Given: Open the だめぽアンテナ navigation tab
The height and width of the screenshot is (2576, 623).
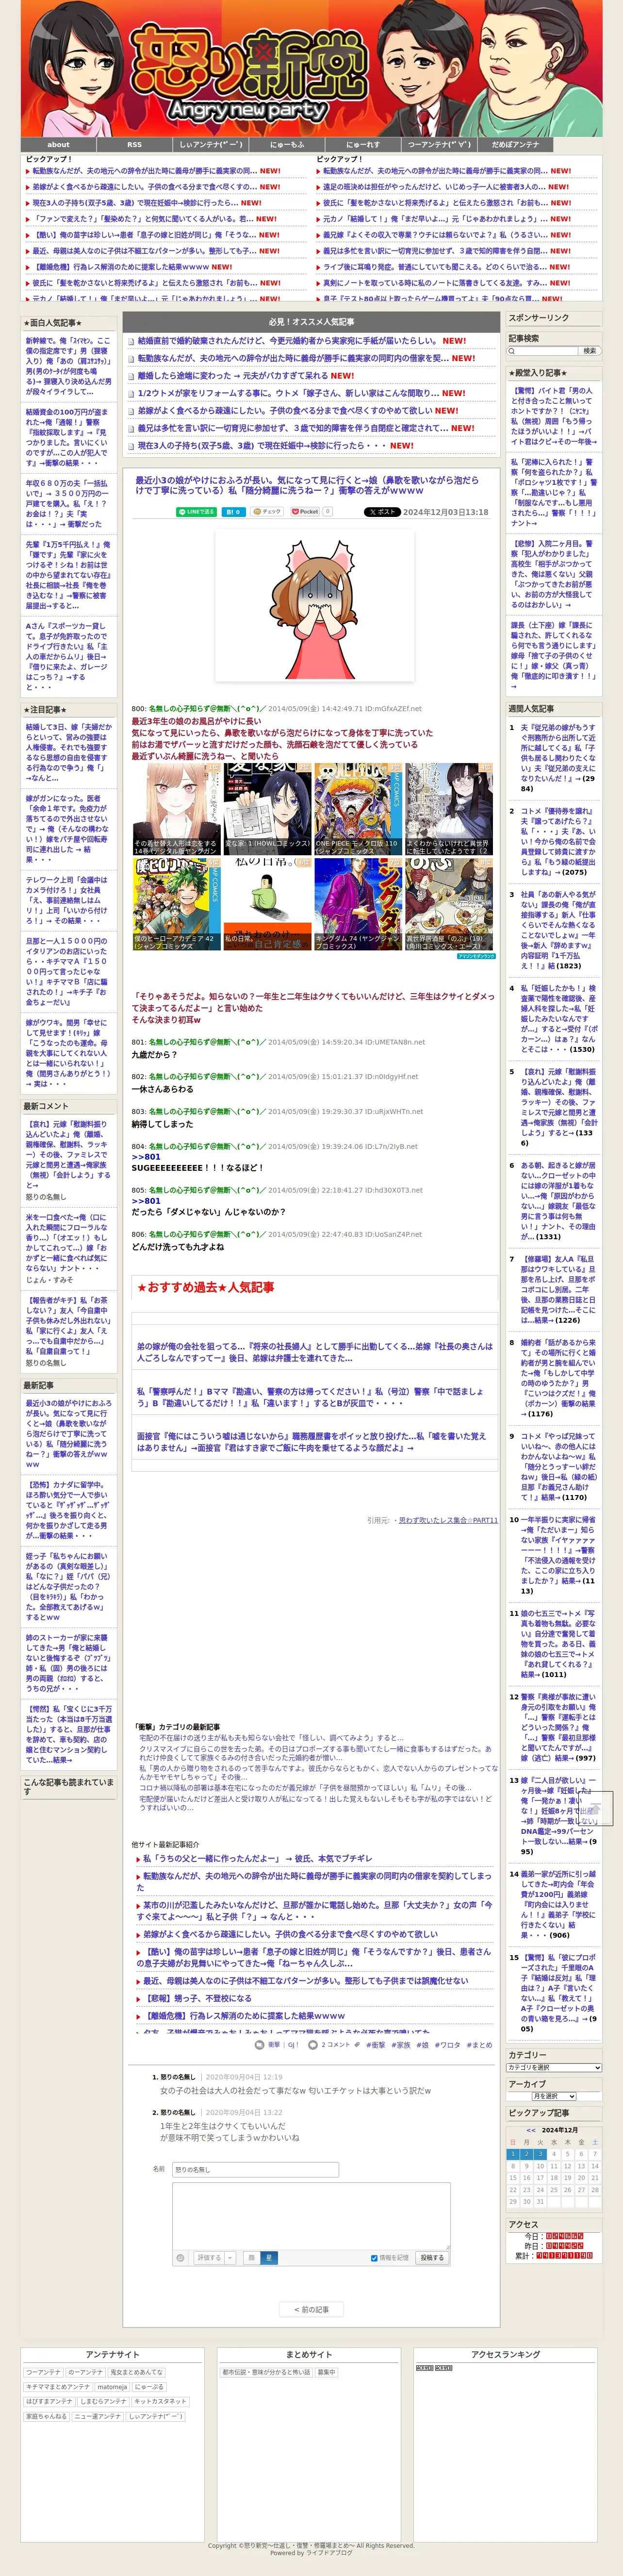Looking at the screenshot, I should click(515, 145).
